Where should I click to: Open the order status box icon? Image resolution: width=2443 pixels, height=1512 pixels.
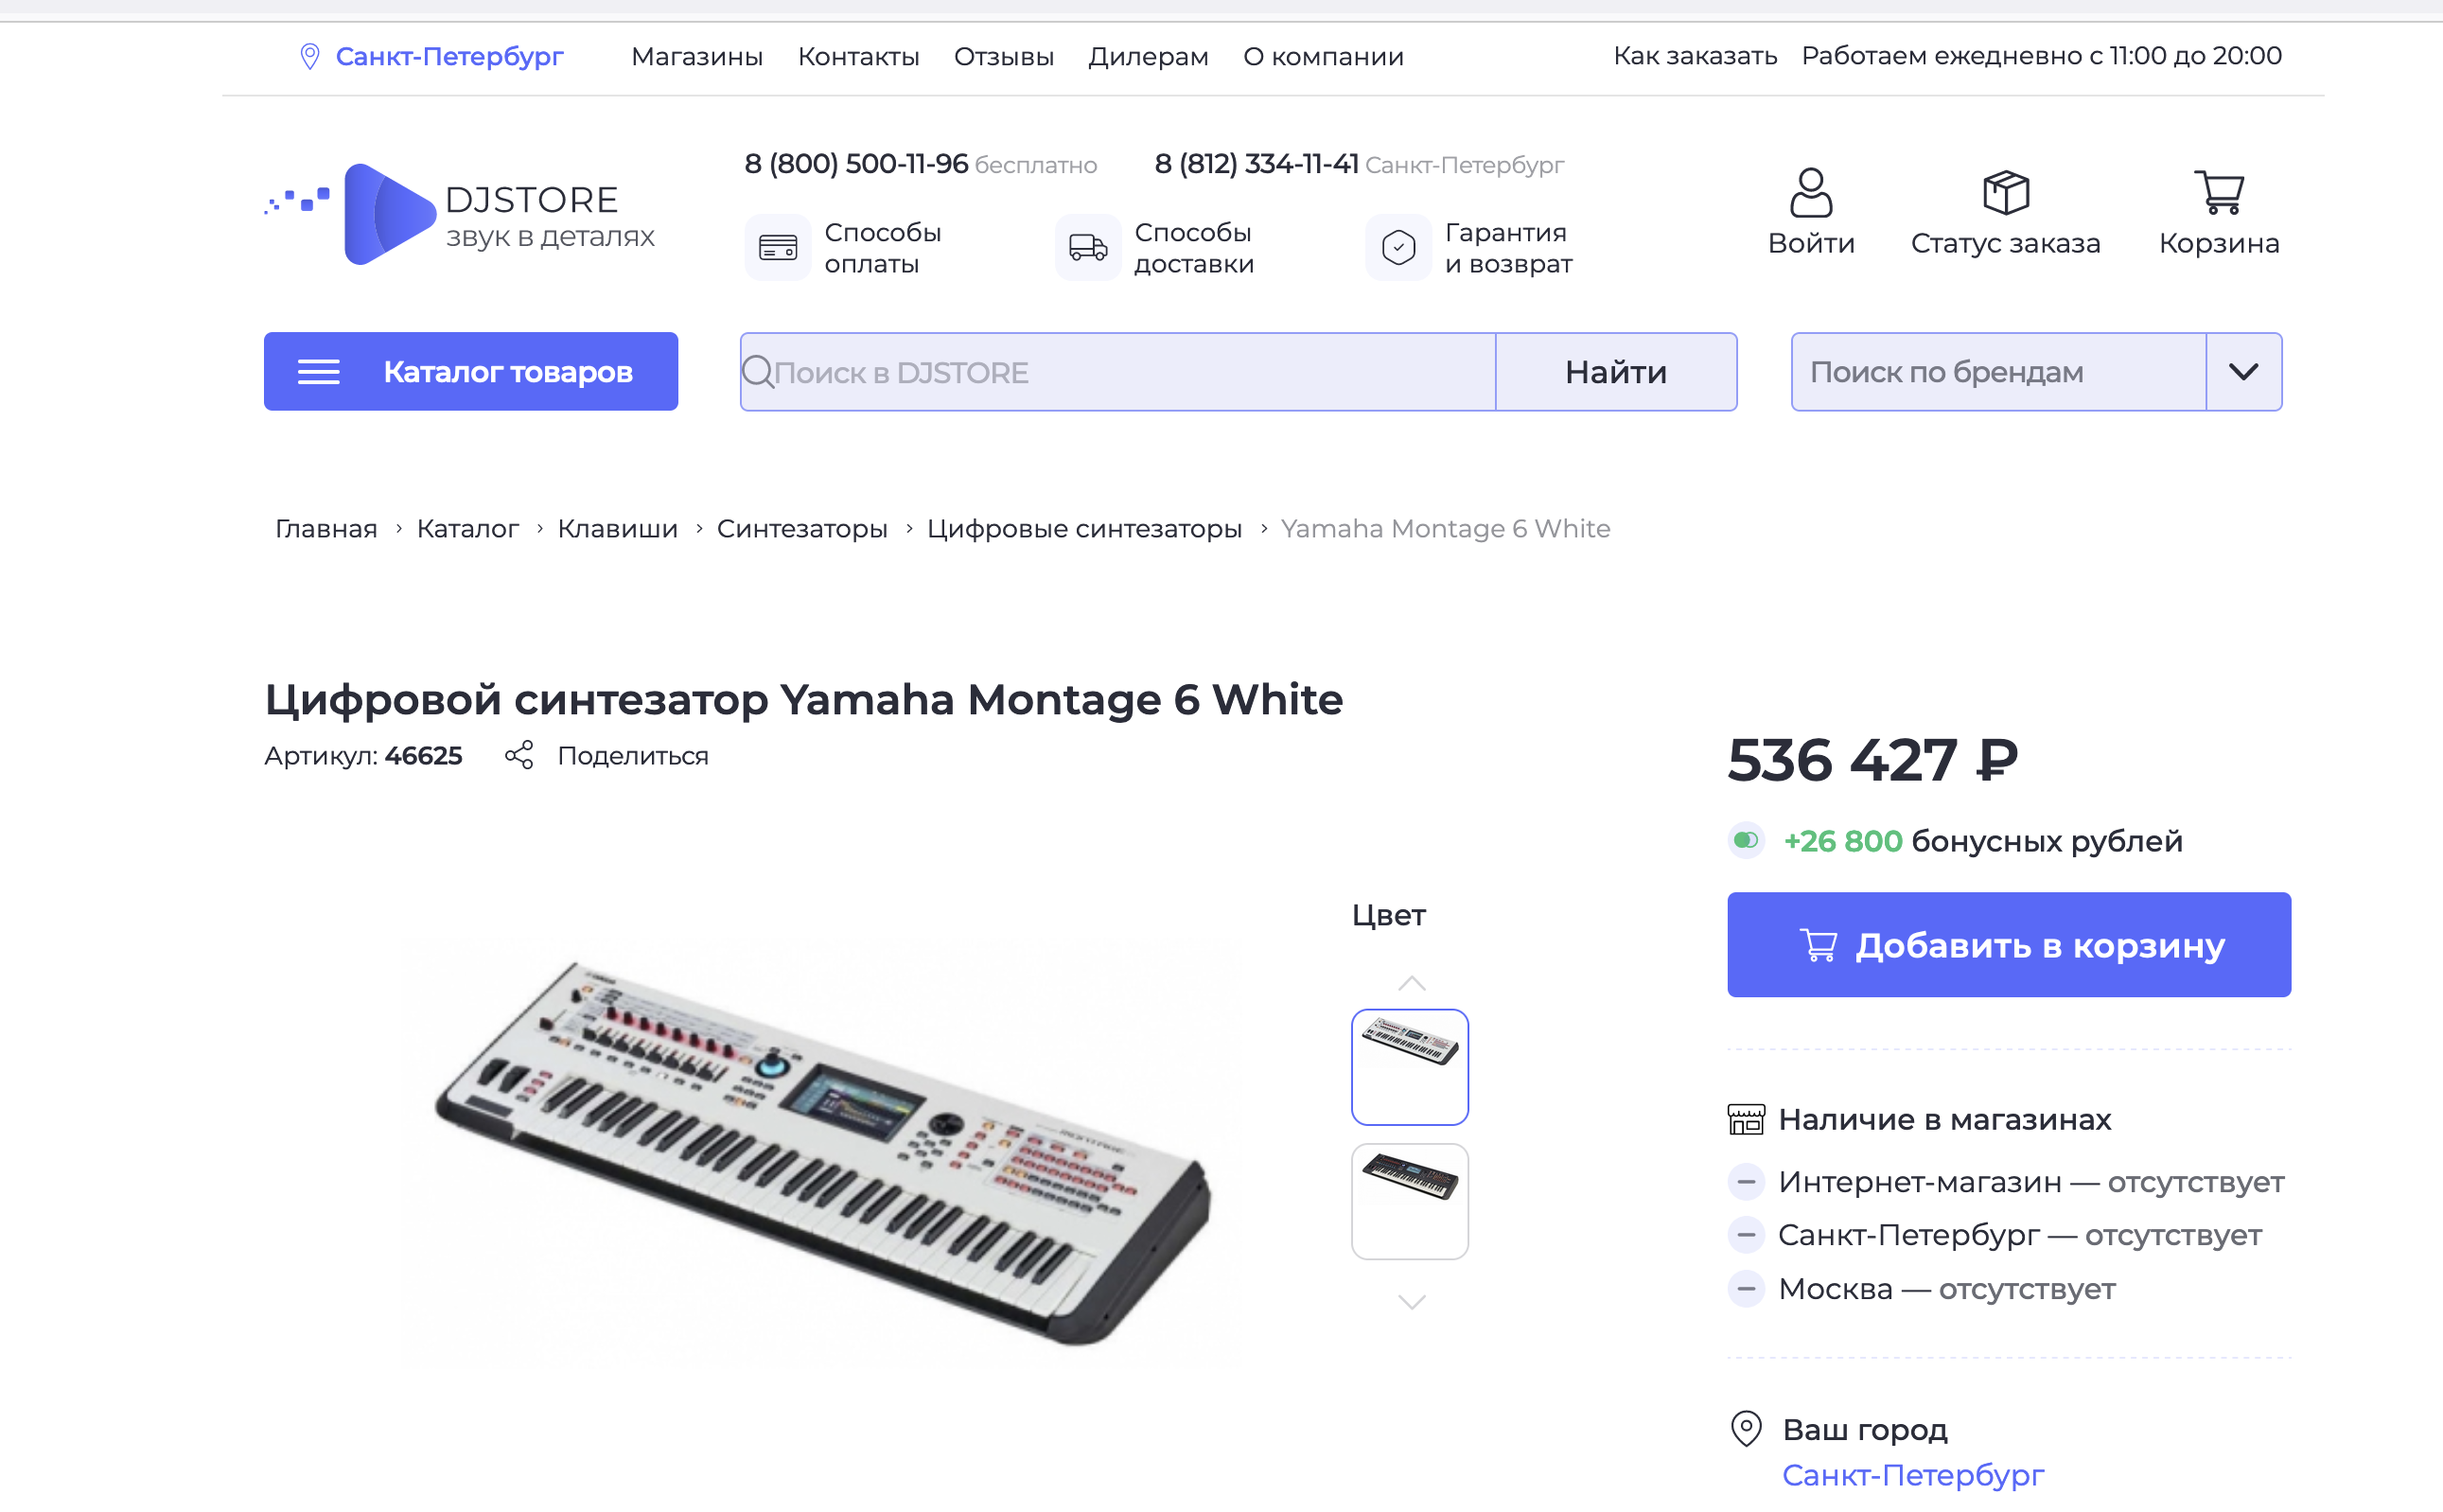[x=2005, y=193]
